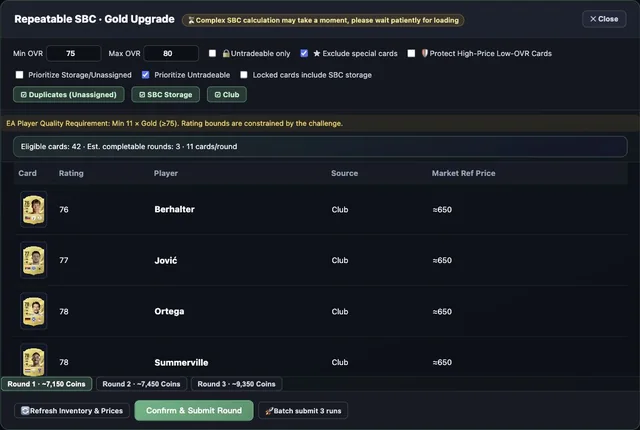Click the lock icon beside Untradeable only
Screen dimensions: 640x430
coord(226,53)
